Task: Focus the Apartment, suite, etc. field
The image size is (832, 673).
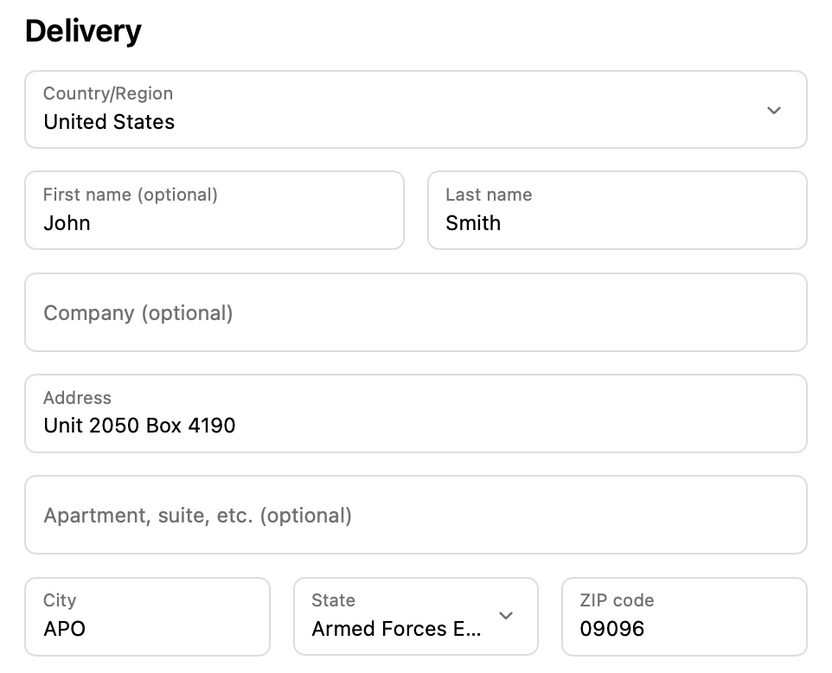Action: pos(415,515)
